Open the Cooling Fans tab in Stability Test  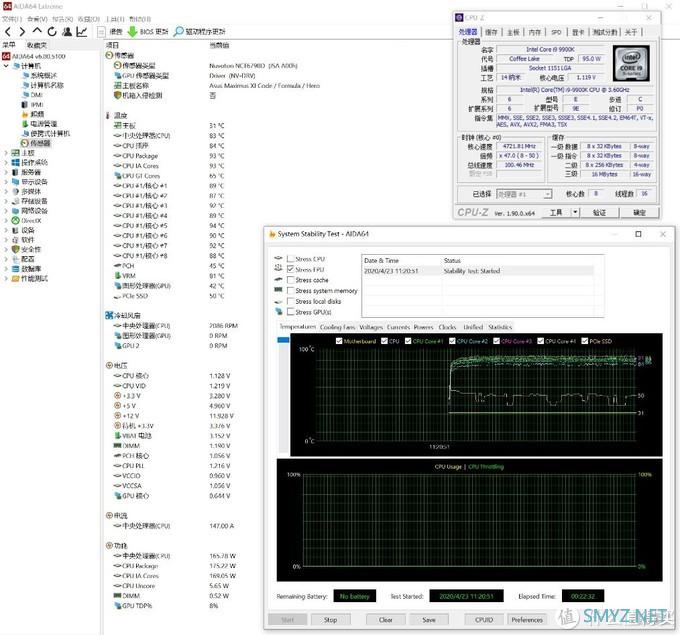click(337, 327)
